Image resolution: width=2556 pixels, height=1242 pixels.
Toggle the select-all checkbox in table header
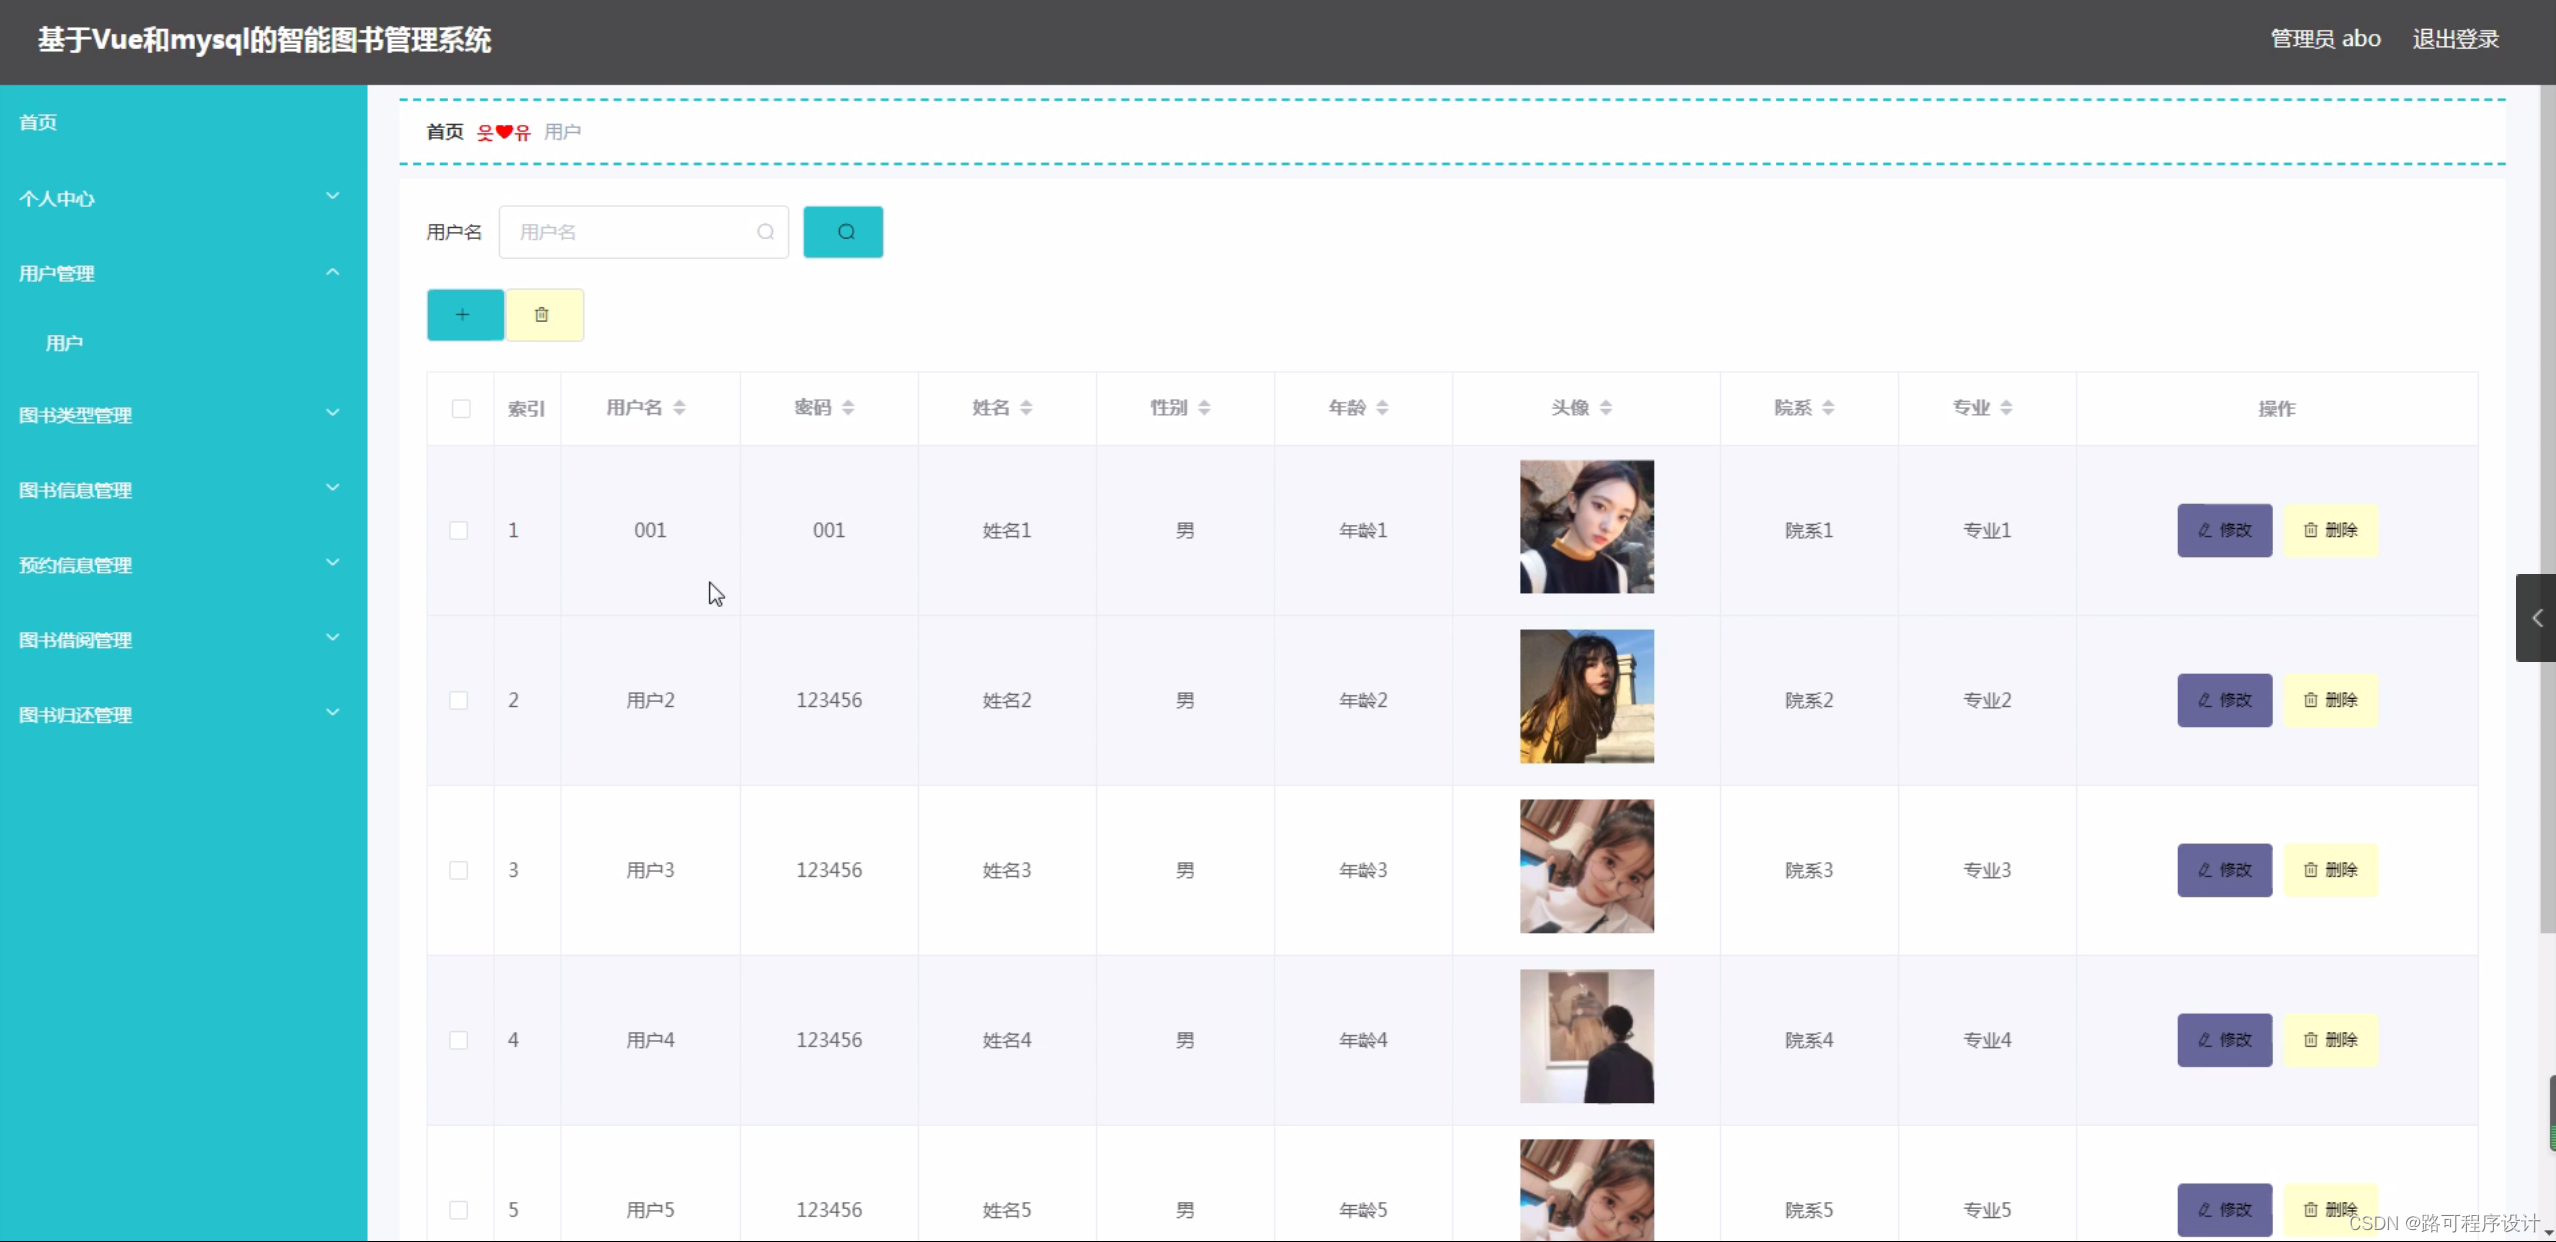[x=460, y=408]
